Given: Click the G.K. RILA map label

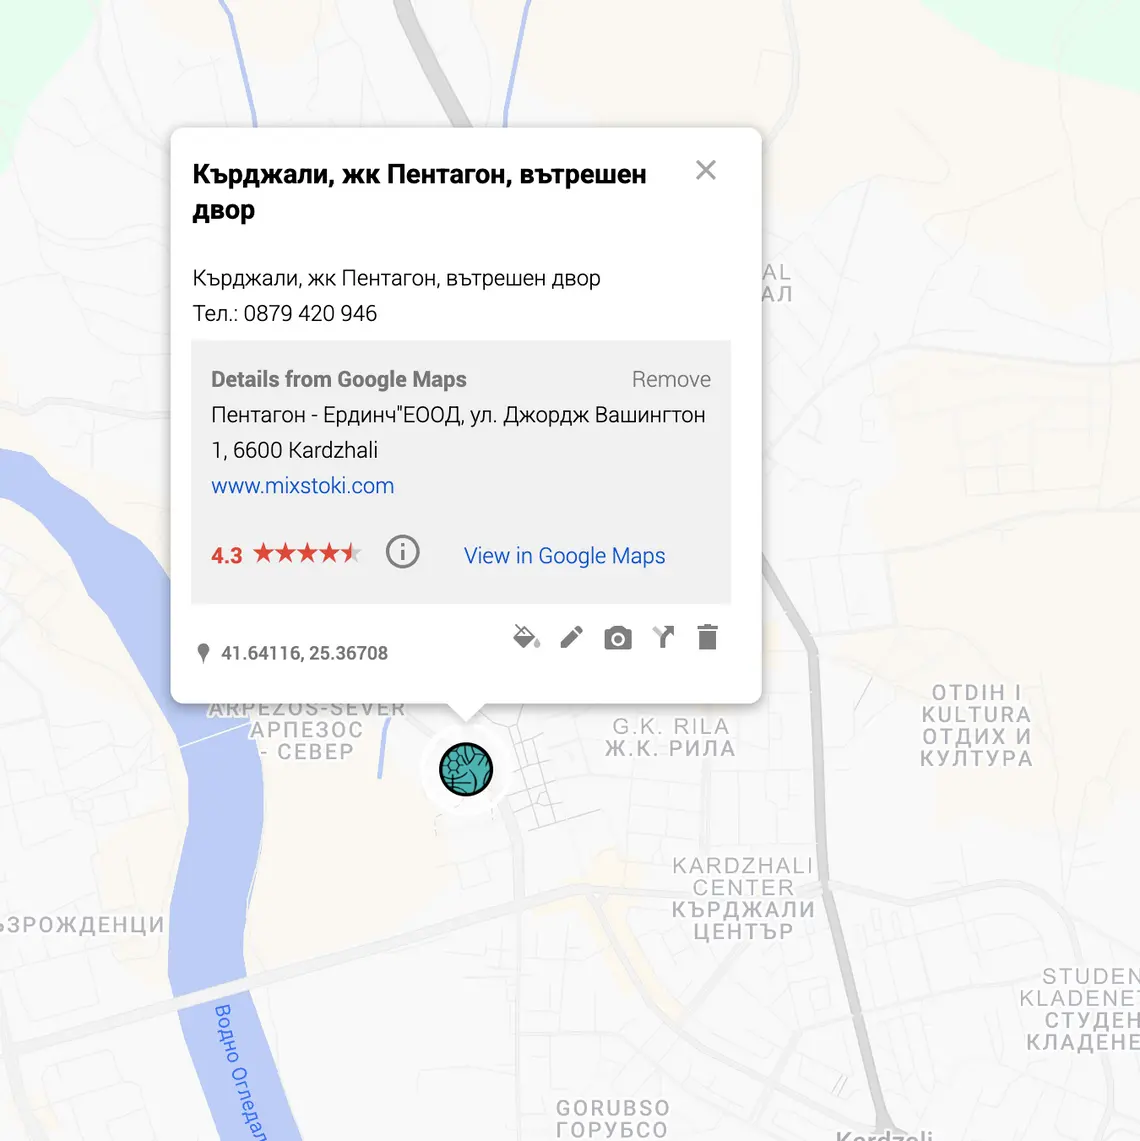Looking at the screenshot, I should tap(671, 736).
